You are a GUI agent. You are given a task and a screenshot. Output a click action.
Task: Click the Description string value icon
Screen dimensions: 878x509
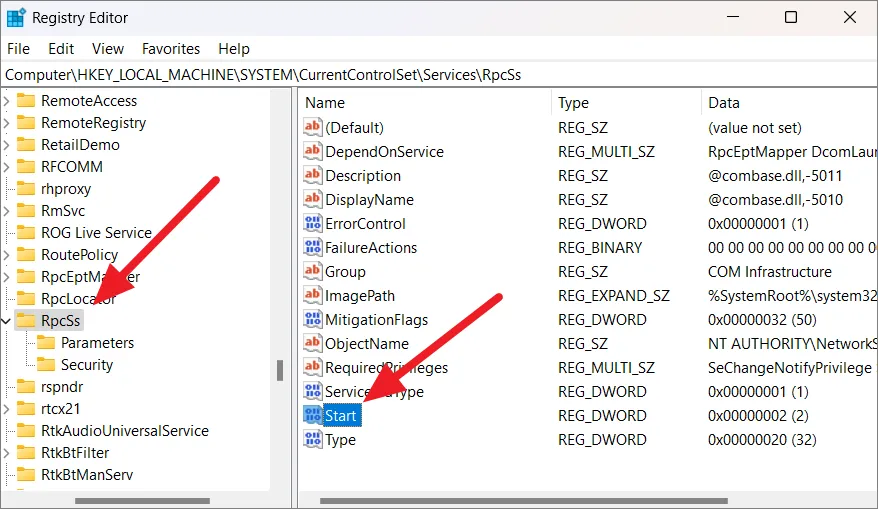click(312, 175)
